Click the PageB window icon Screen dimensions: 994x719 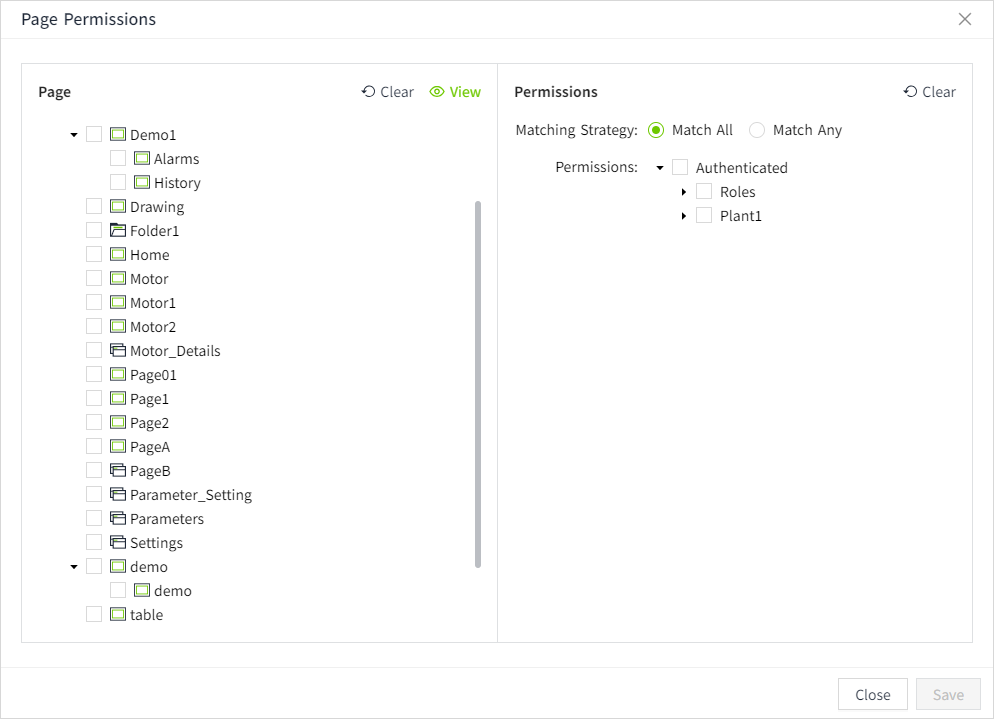tap(118, 471)
